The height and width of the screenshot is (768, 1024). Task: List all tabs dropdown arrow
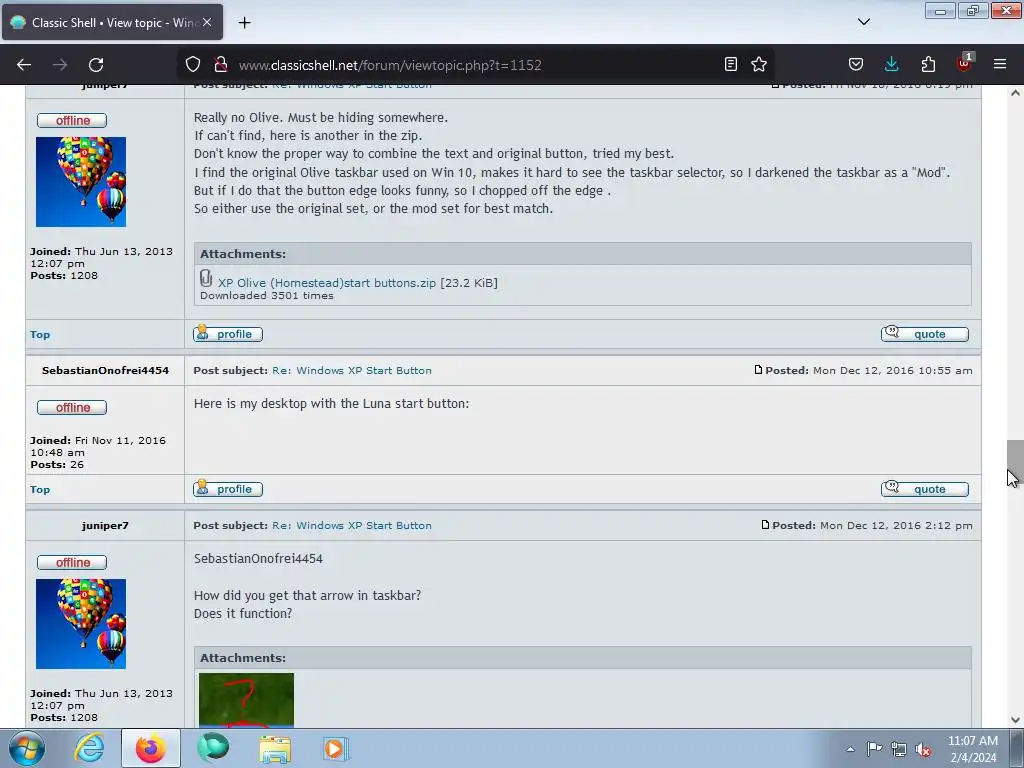(864, 22)
